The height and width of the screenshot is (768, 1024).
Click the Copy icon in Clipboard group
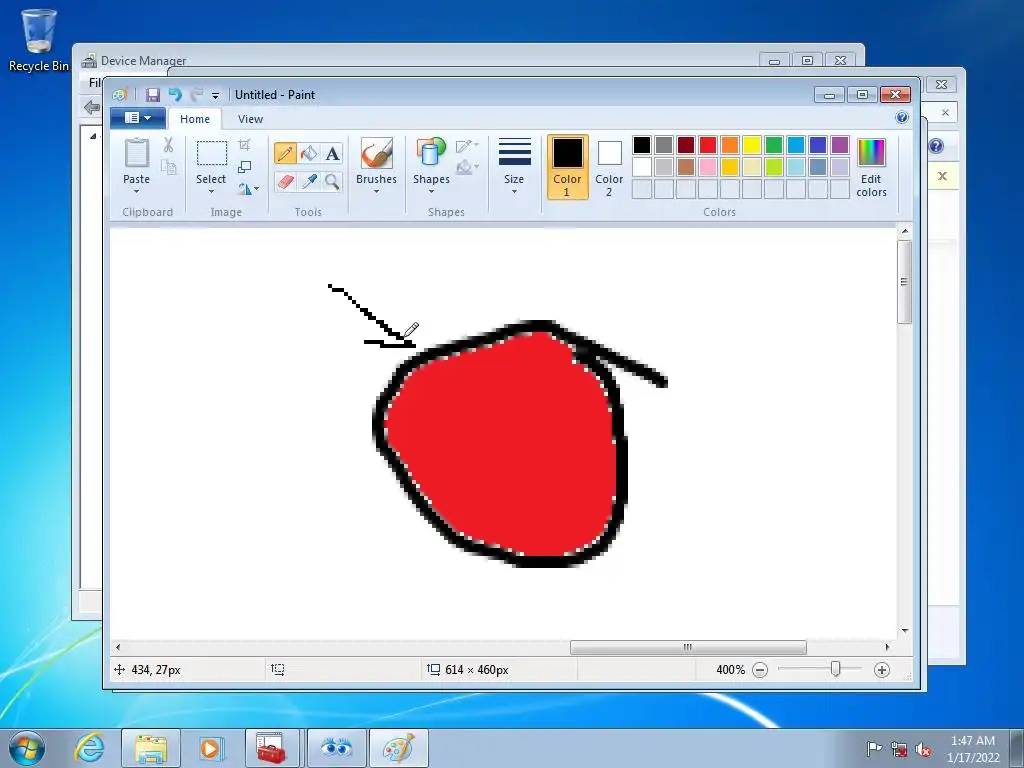(168, 168)
